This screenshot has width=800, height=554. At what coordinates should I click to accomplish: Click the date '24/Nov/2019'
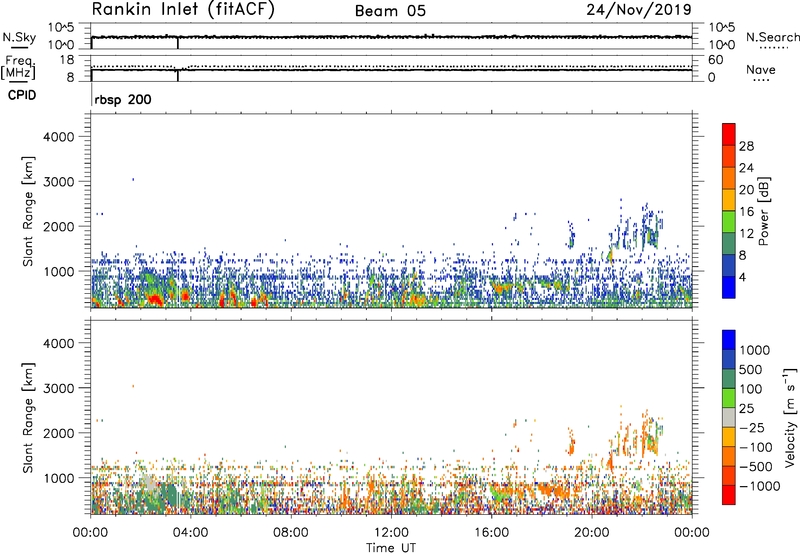(x=639, y=10)
